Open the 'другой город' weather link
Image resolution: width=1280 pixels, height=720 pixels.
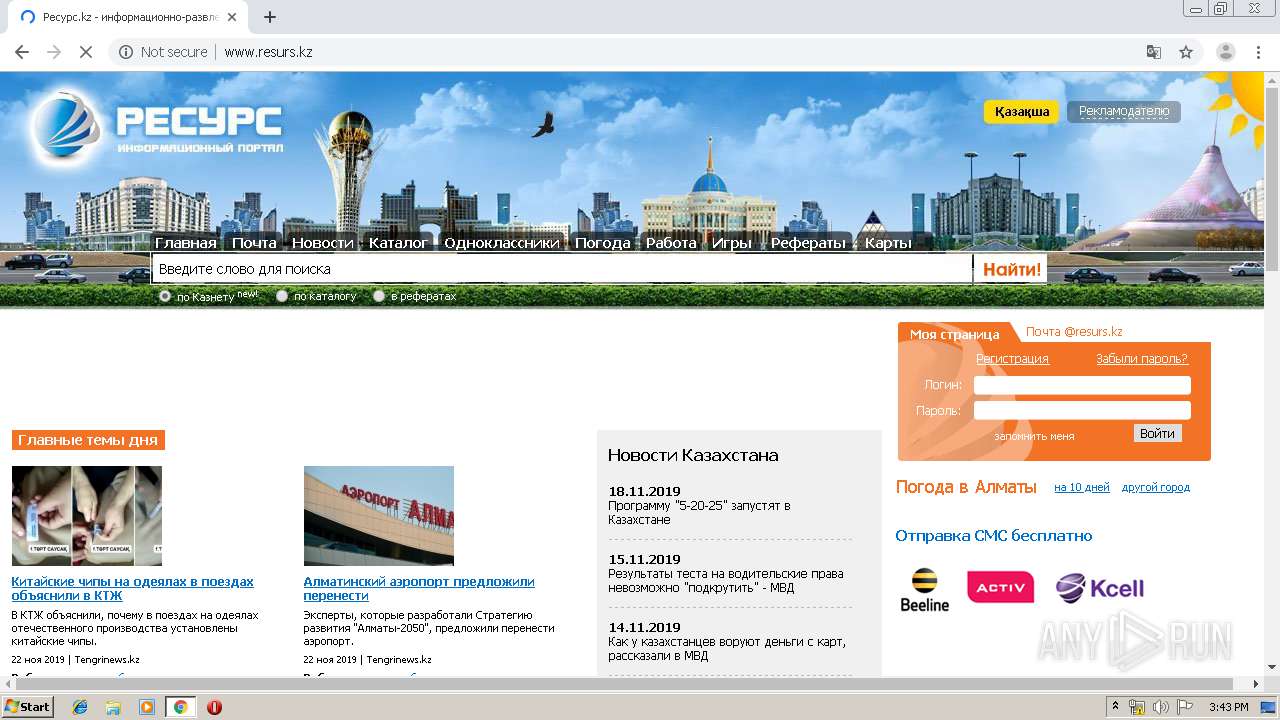(x=1156, y=488)
